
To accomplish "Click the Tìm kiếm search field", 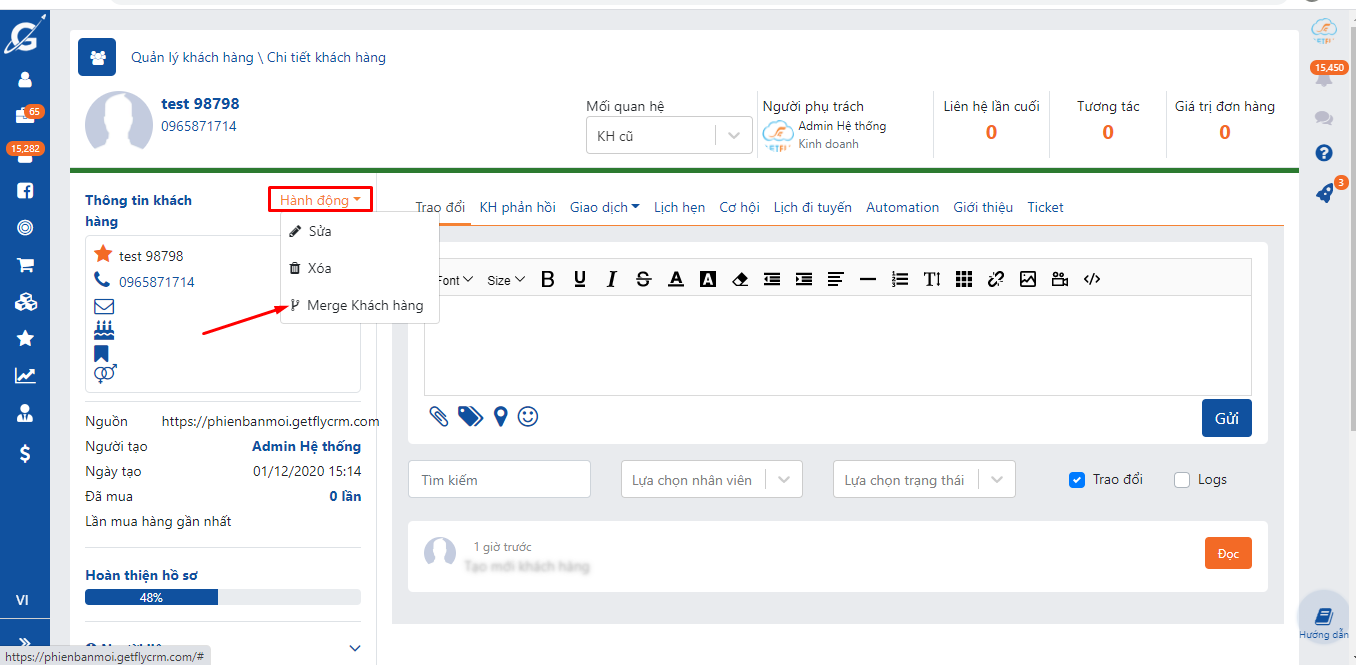I will [499, 480].
